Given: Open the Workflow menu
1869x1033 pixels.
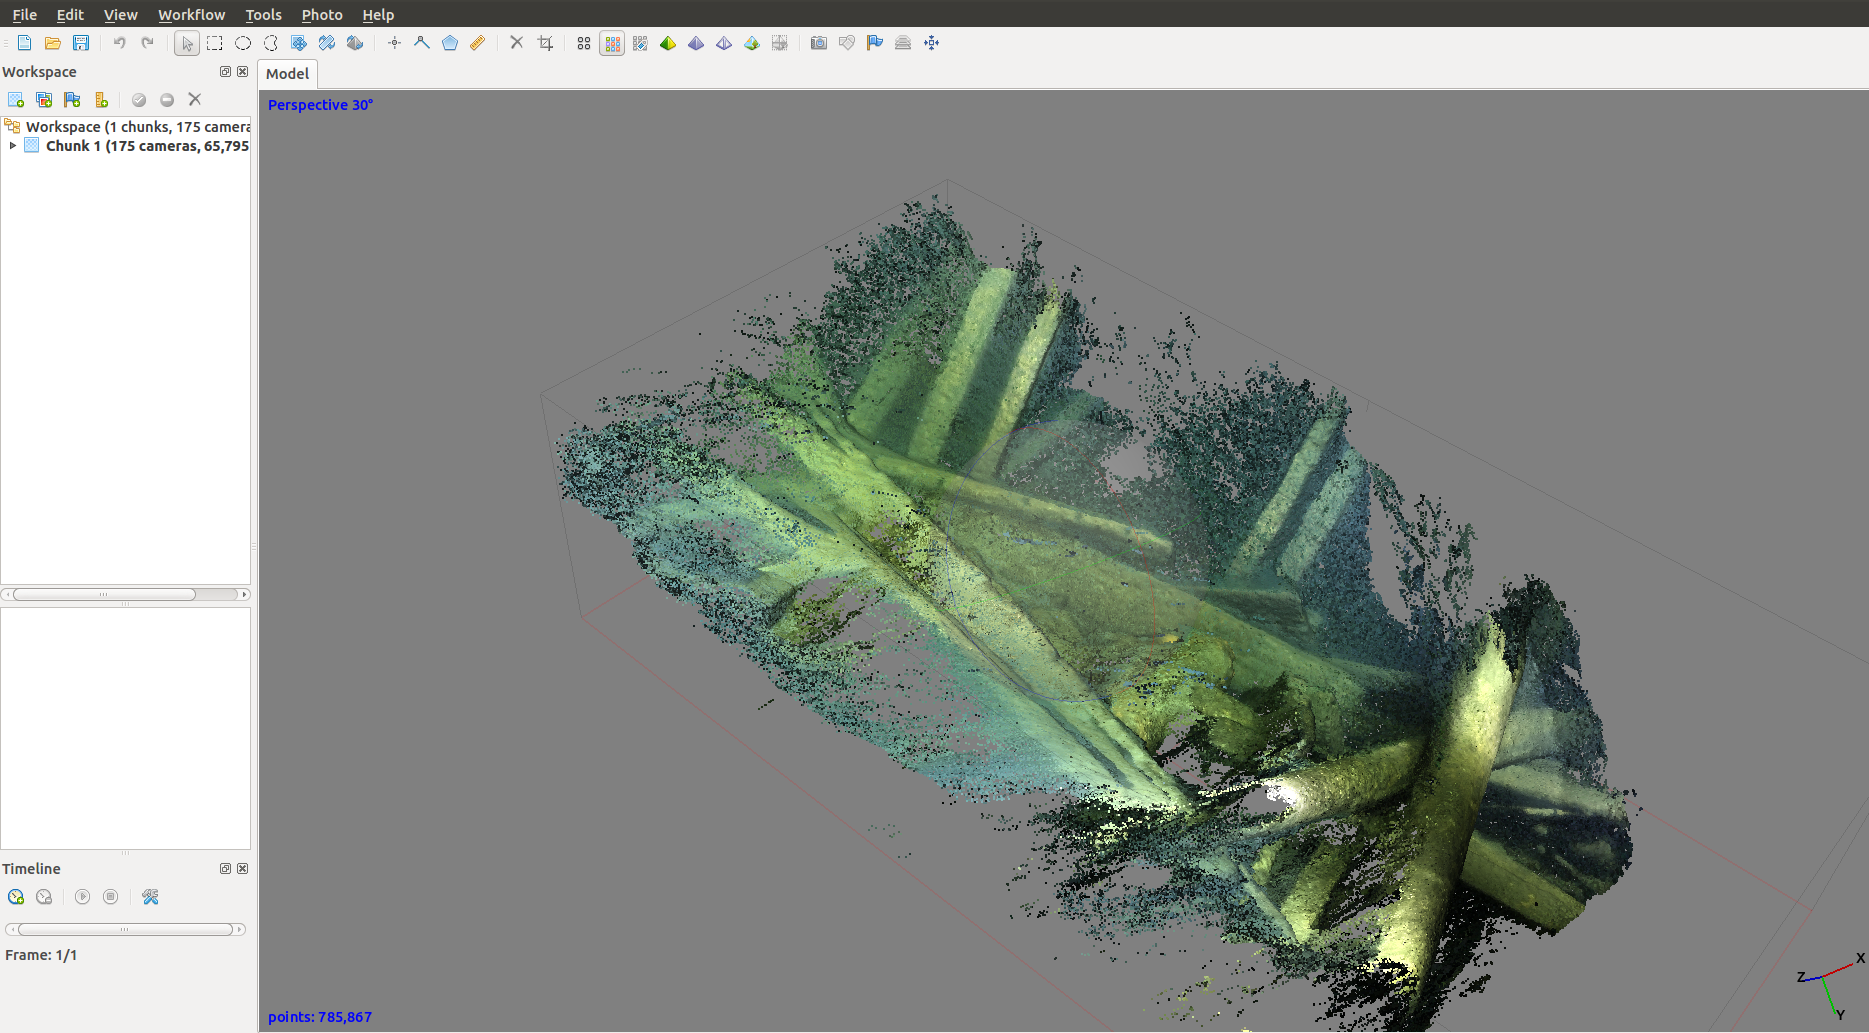Looking at the screenshot, I should 191,15.
